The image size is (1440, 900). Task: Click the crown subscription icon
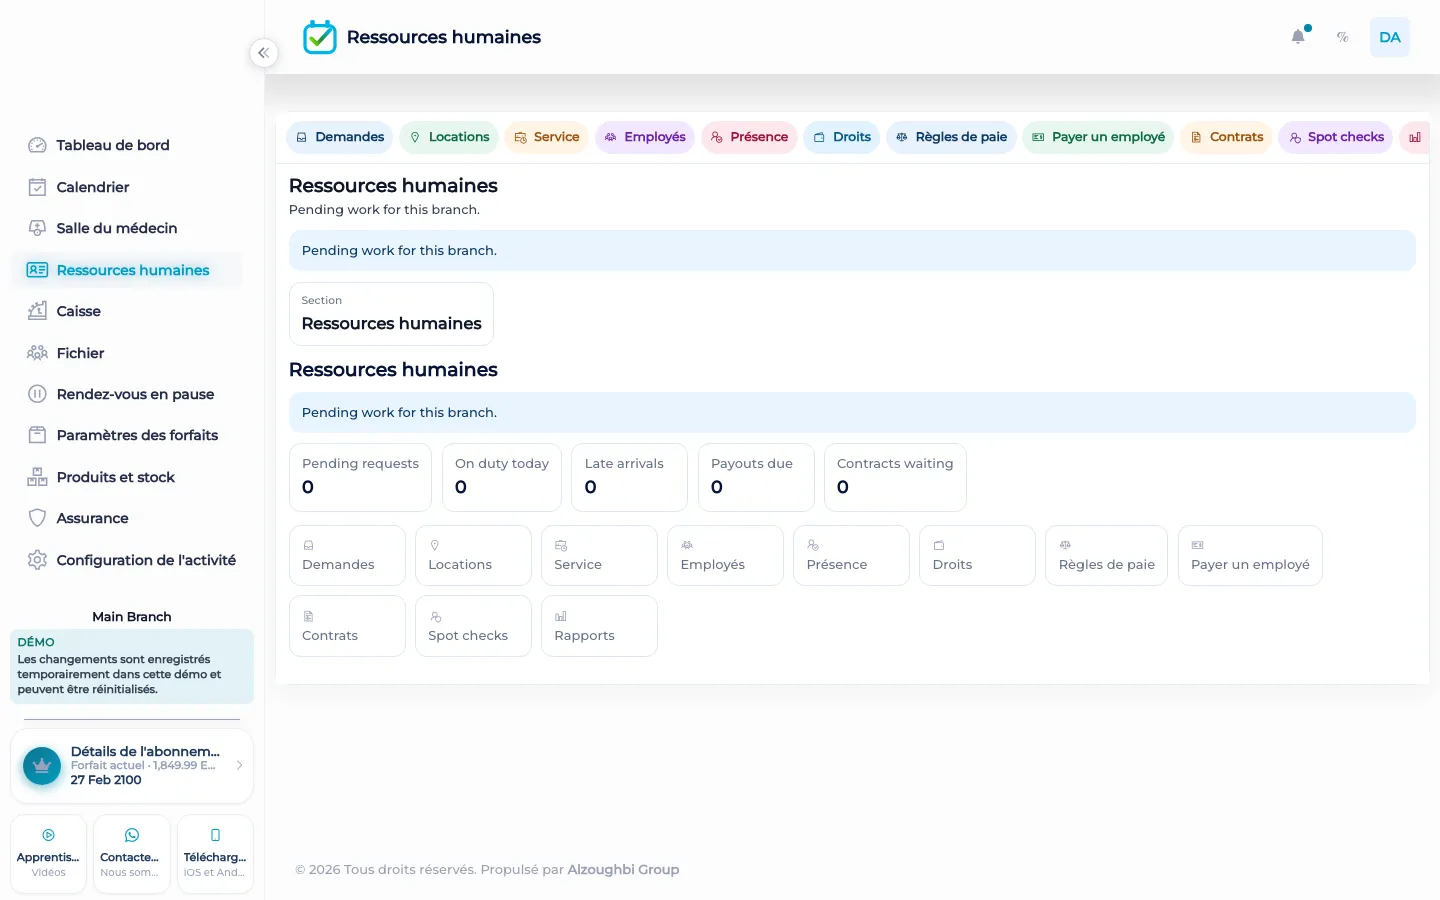(42, 766)
